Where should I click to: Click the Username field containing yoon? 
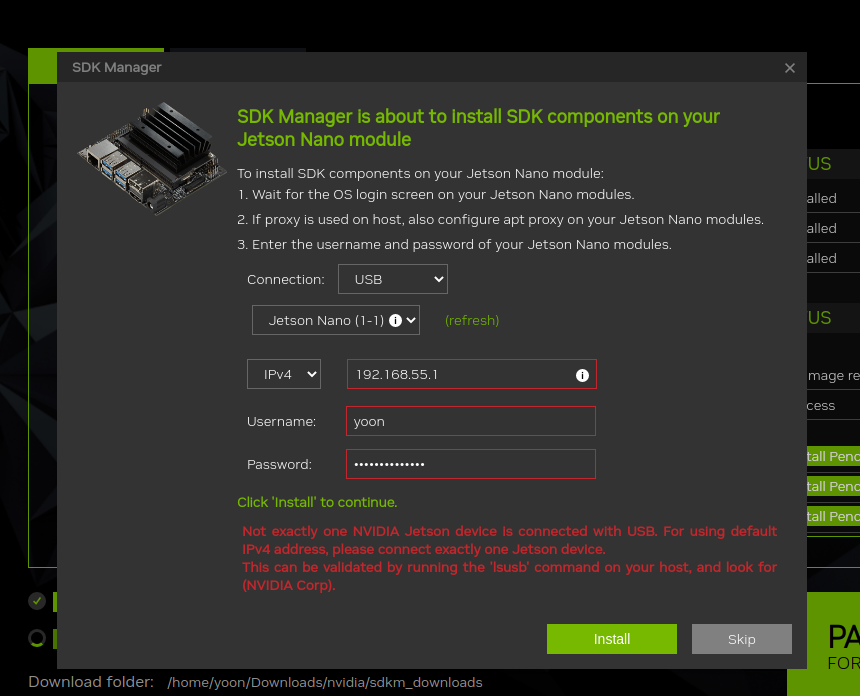(471, 421)
